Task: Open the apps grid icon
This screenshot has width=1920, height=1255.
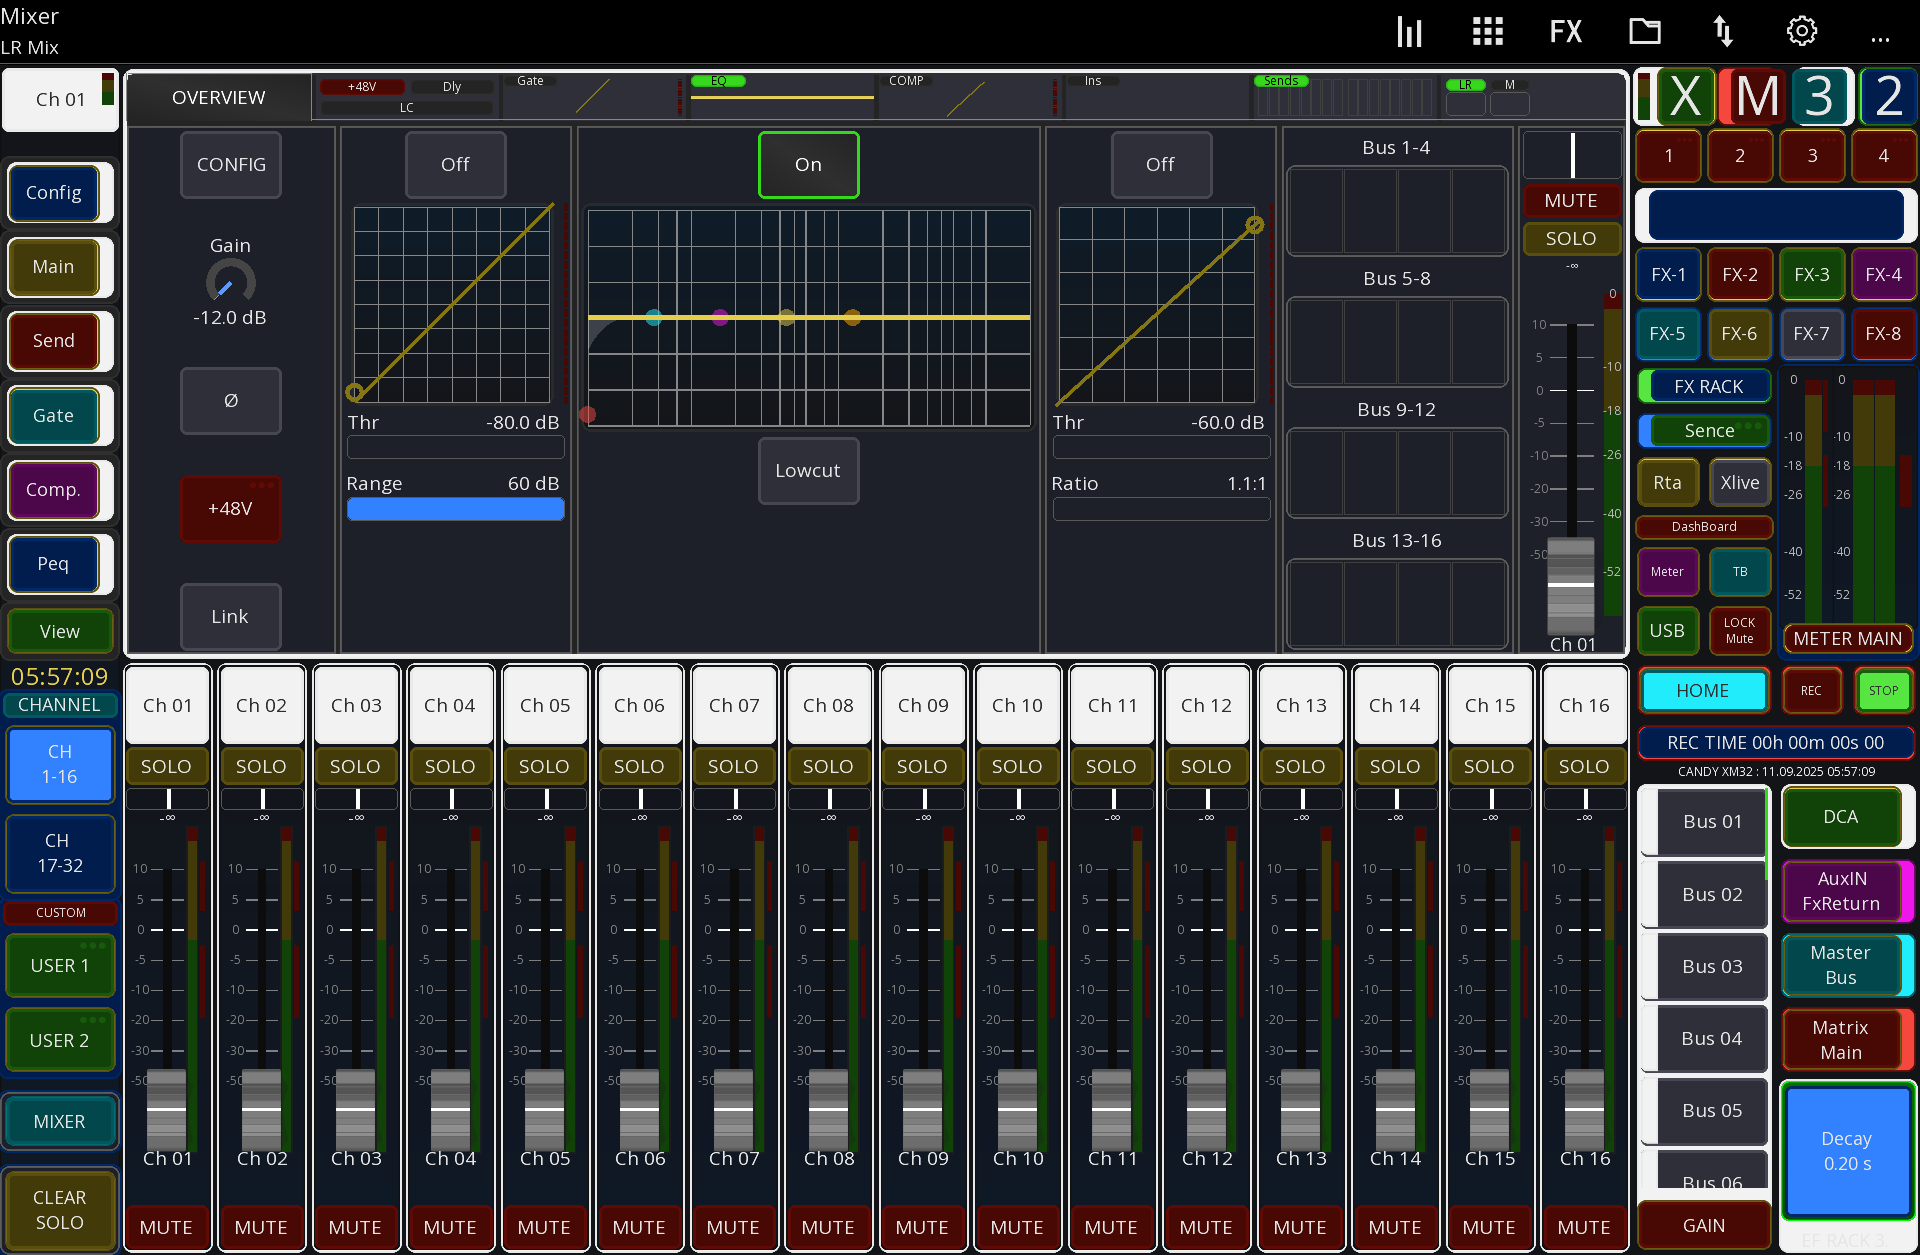Action: [1487, 31]
